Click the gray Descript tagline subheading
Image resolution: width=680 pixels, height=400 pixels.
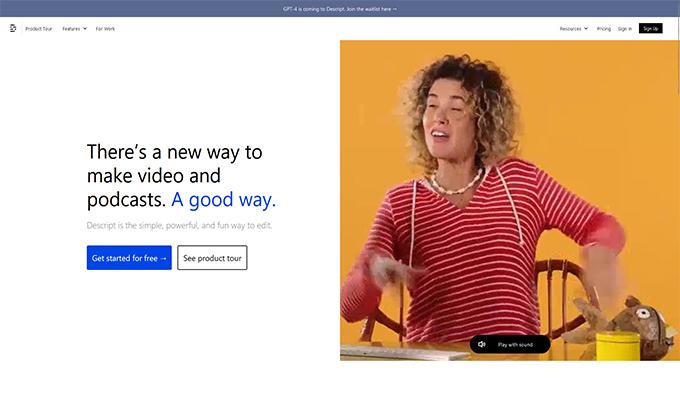point(179,226)
